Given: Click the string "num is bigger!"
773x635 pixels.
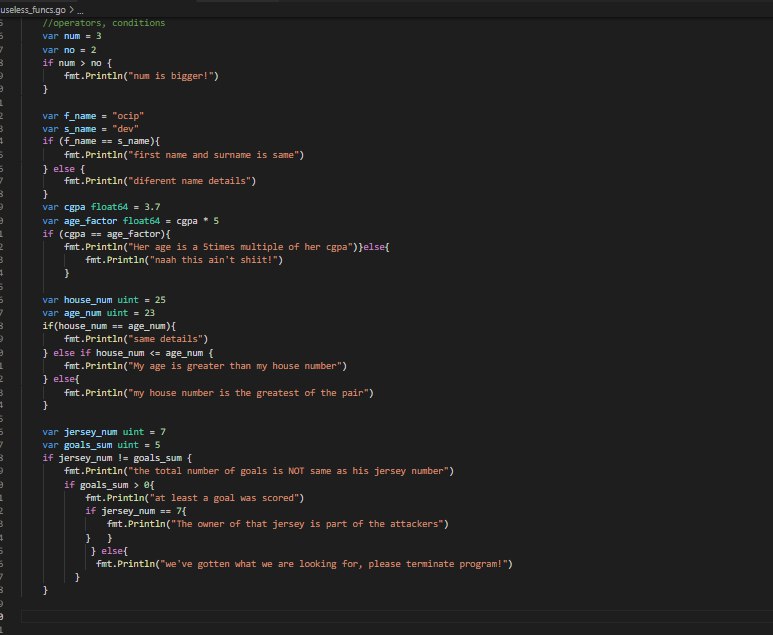Looking at the screenshot, I should 171,76.
